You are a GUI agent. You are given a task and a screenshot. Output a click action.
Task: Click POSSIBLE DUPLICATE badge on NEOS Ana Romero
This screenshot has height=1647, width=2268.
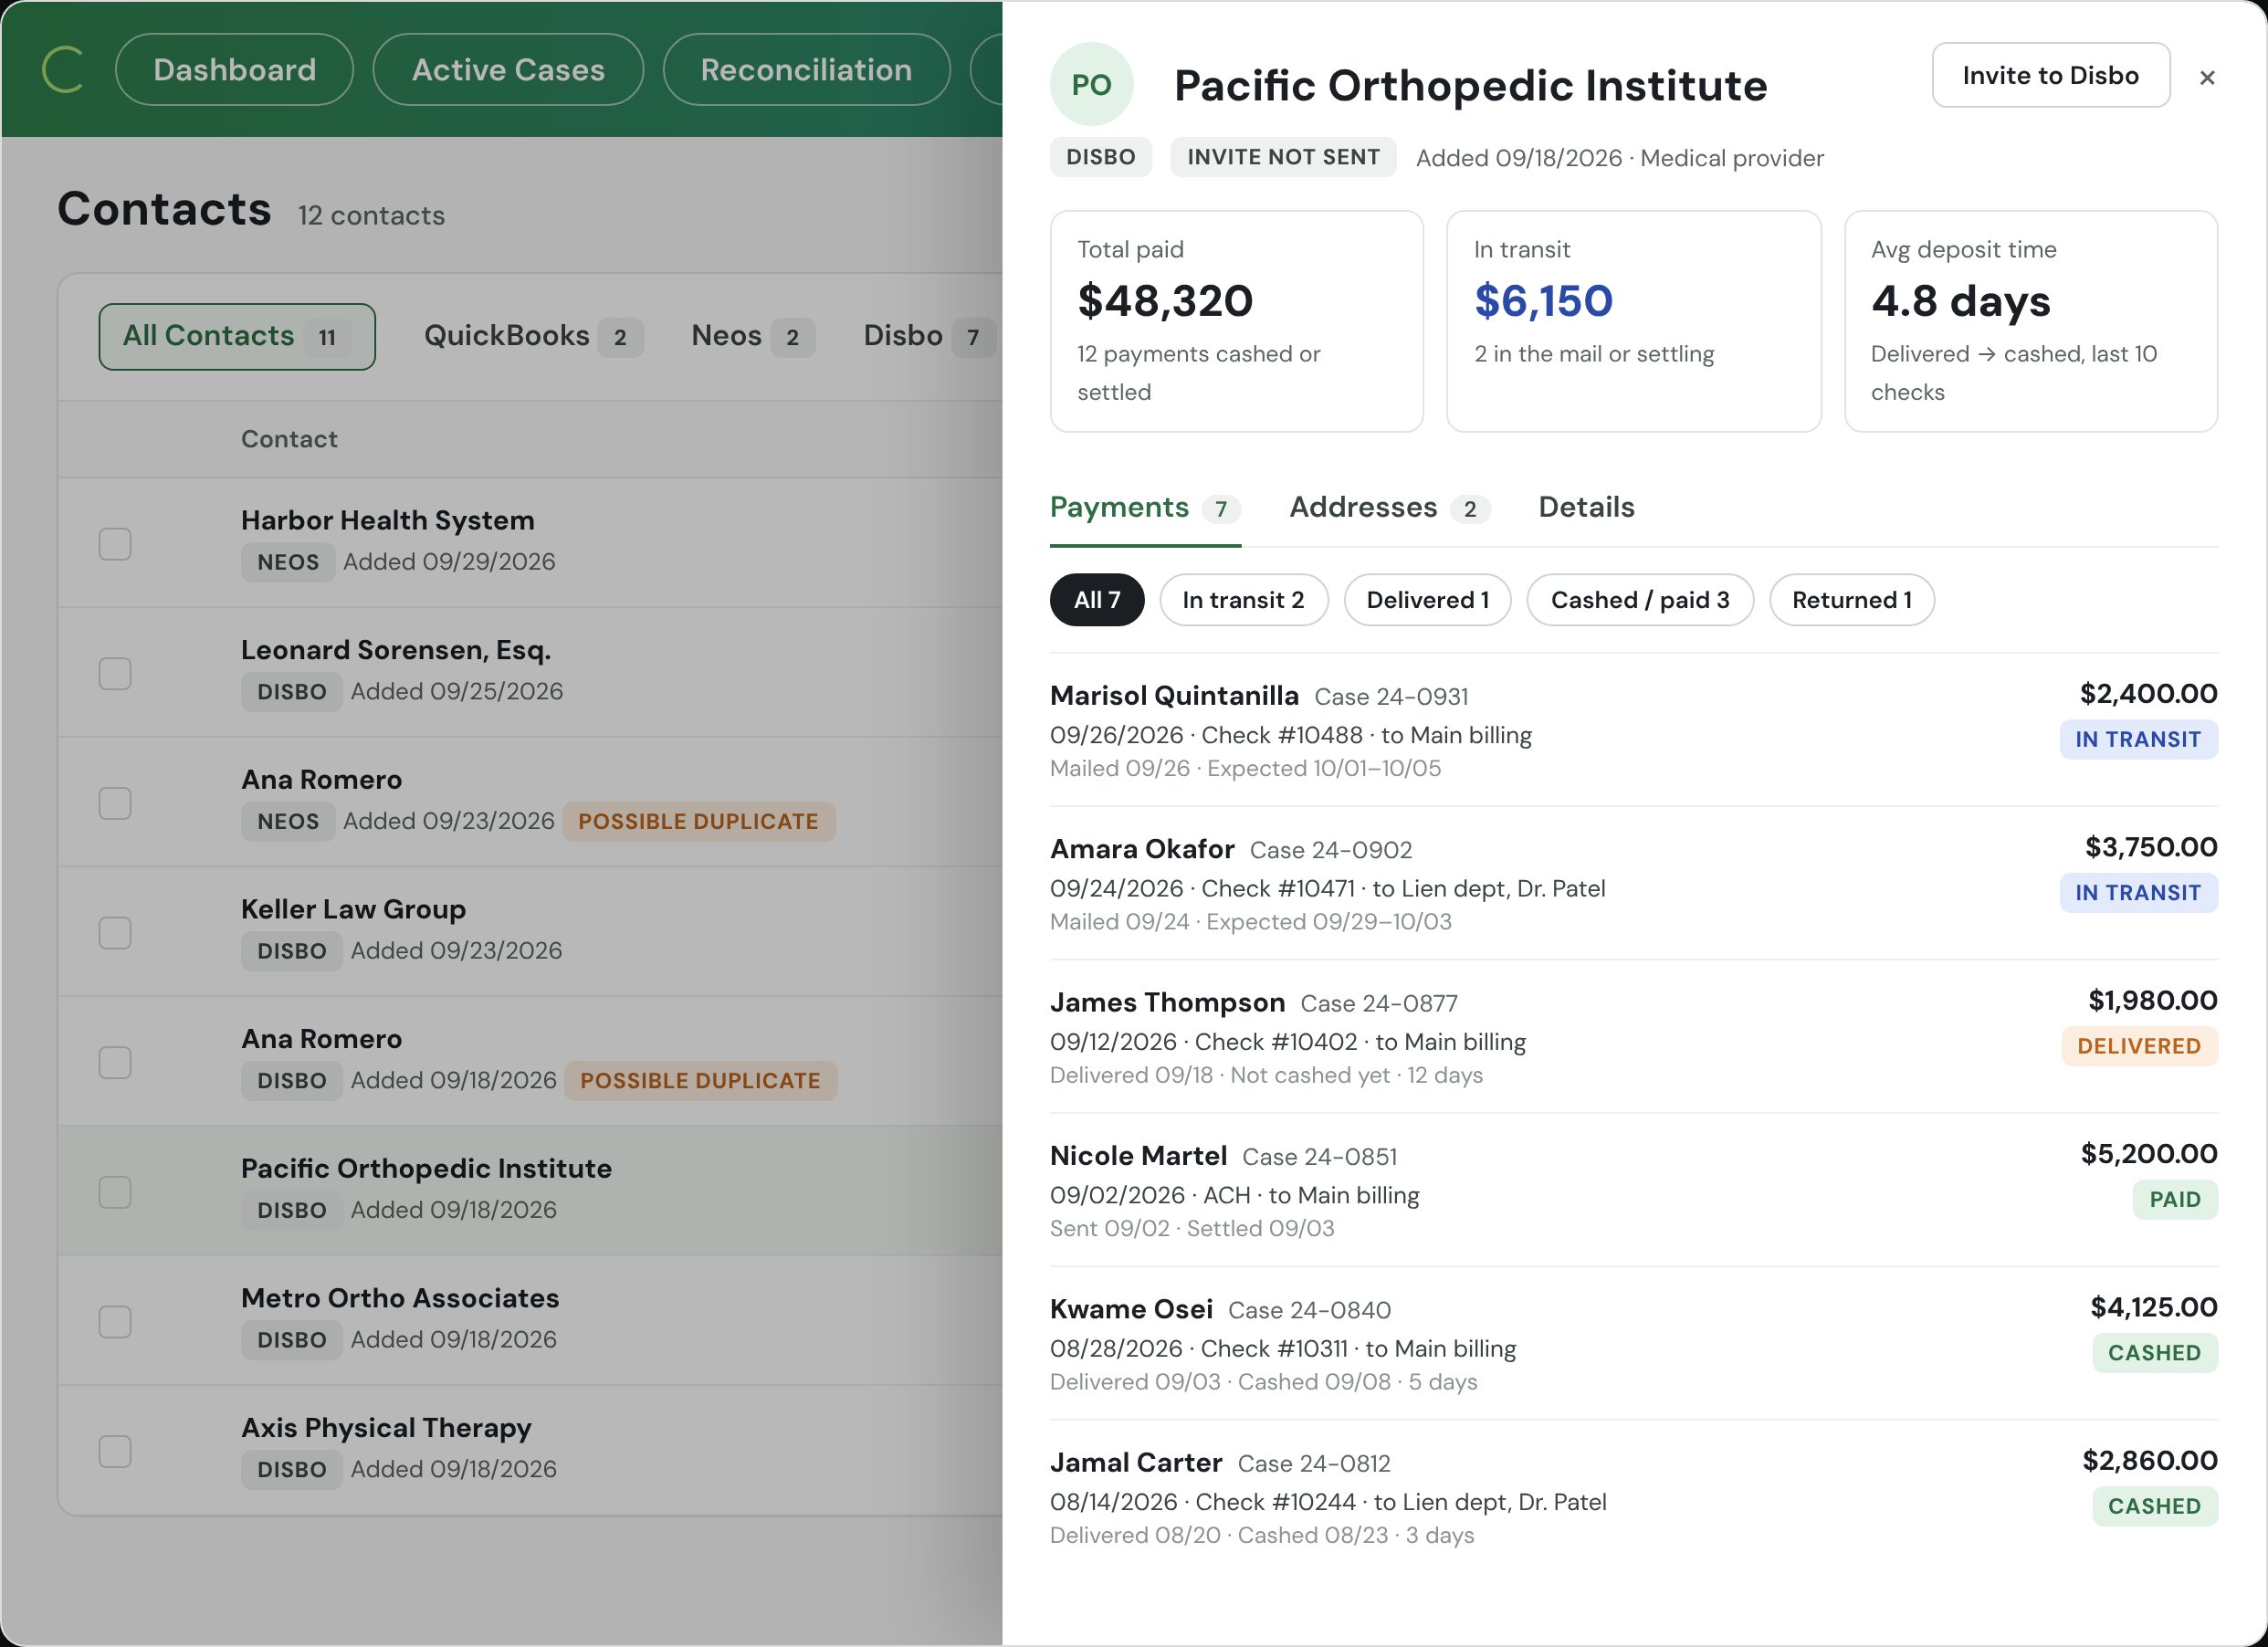pyautogui.click(x=699, y=821)
